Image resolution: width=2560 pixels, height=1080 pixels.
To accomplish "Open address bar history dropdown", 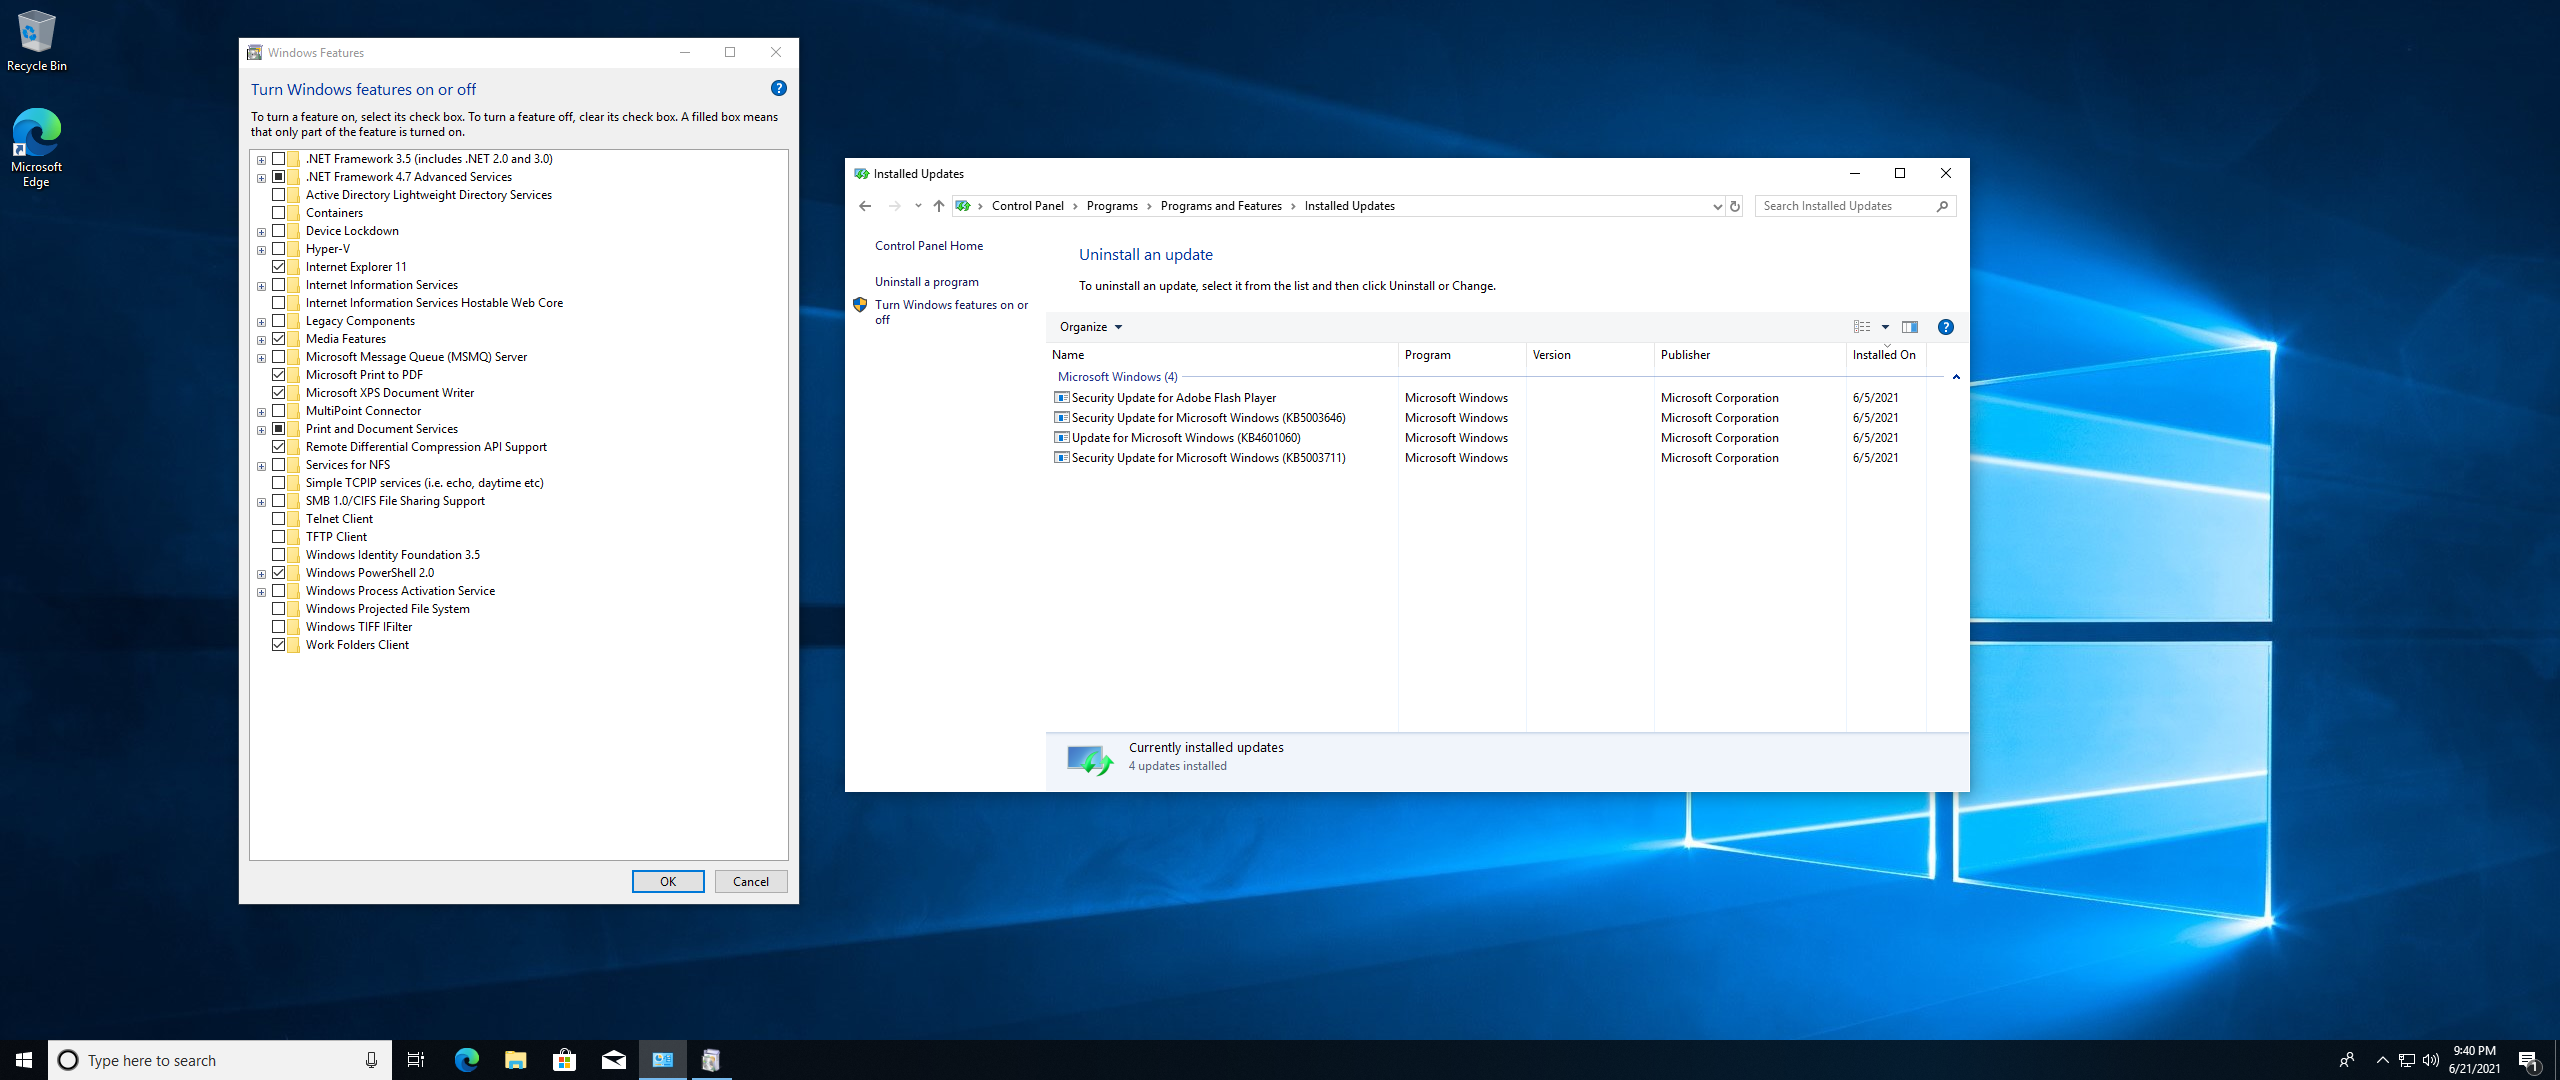I will click(x=1717, y=206).
